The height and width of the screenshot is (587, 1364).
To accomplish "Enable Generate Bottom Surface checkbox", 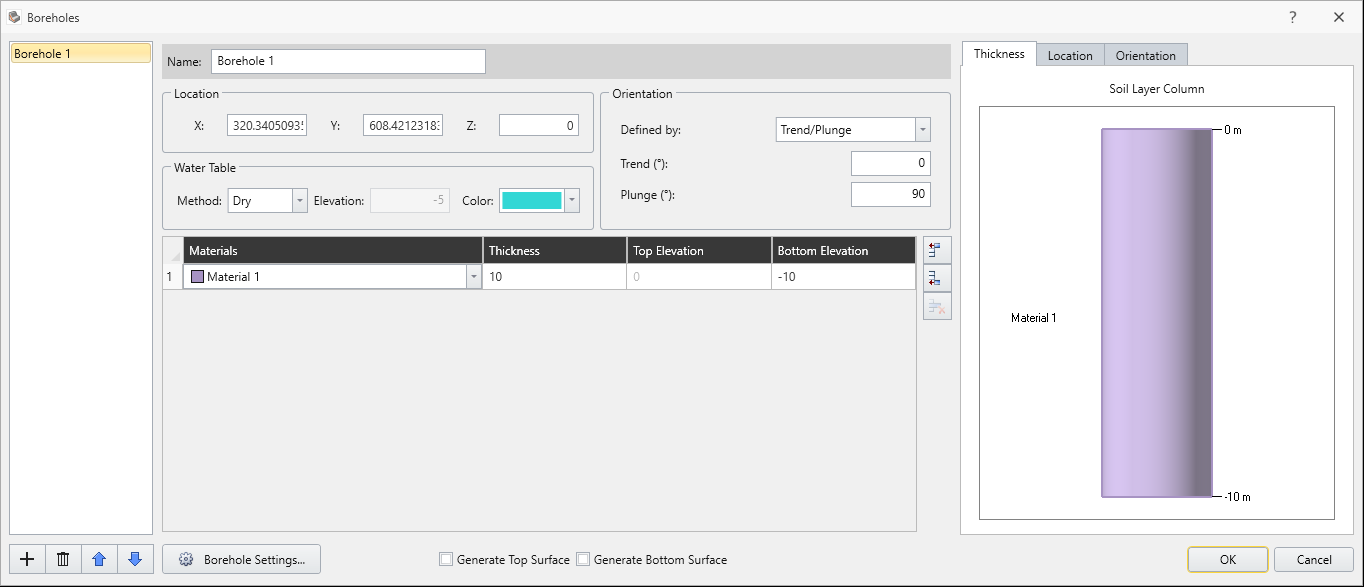I will pos(584,560).
